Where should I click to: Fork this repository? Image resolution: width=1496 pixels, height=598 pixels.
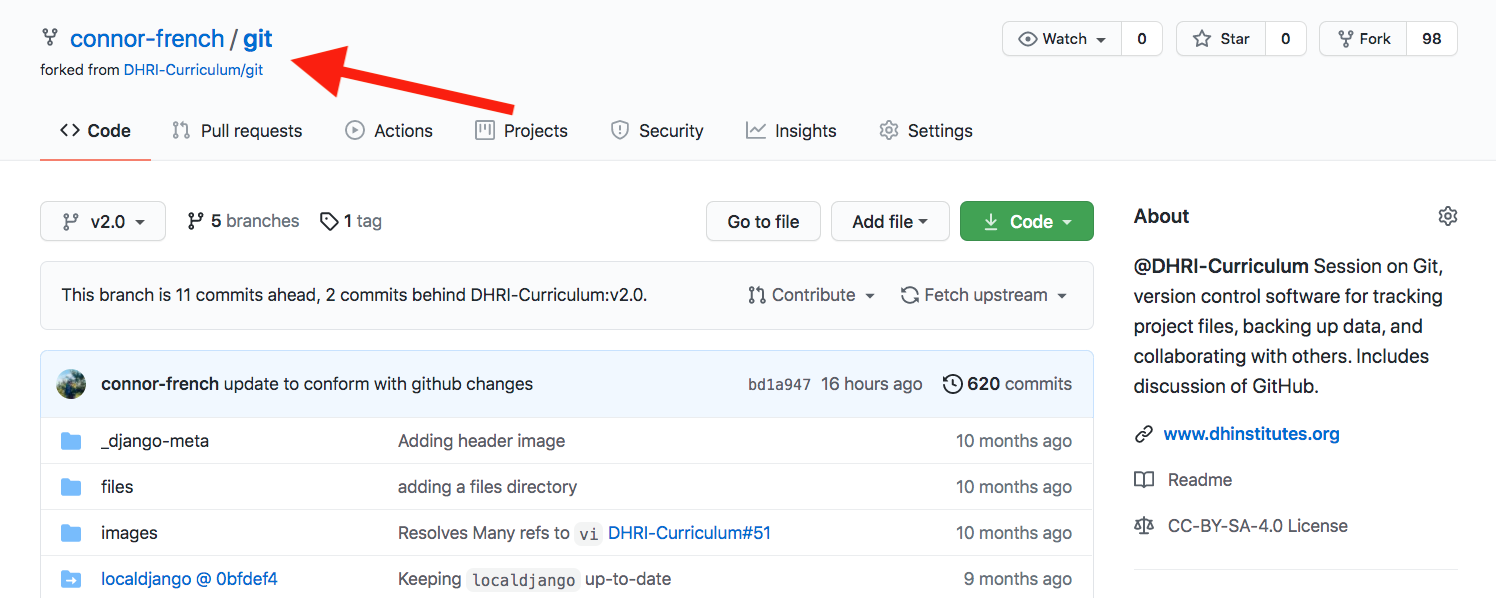(1363, 39)
